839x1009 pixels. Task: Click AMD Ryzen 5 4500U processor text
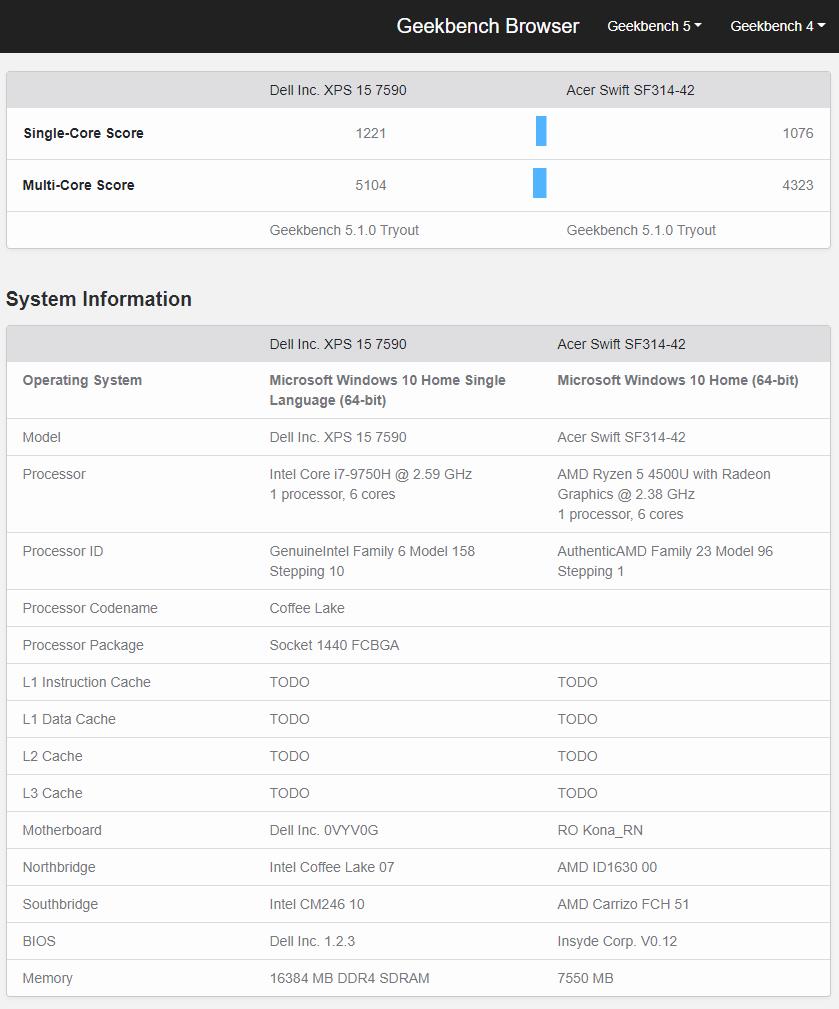(x=663, y=484)
